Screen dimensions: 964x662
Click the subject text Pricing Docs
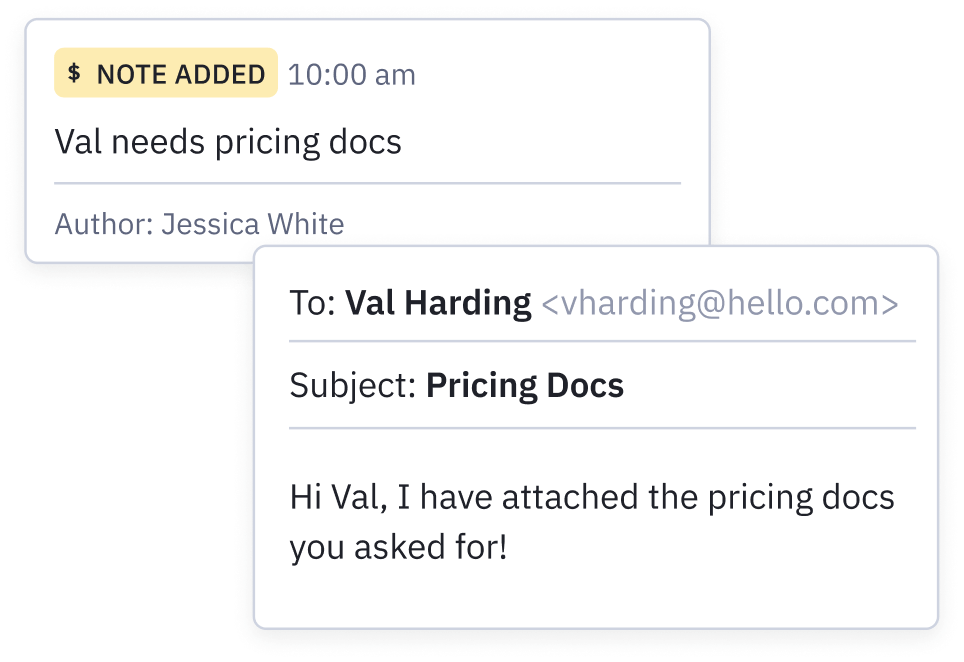[x=525, y=386]
